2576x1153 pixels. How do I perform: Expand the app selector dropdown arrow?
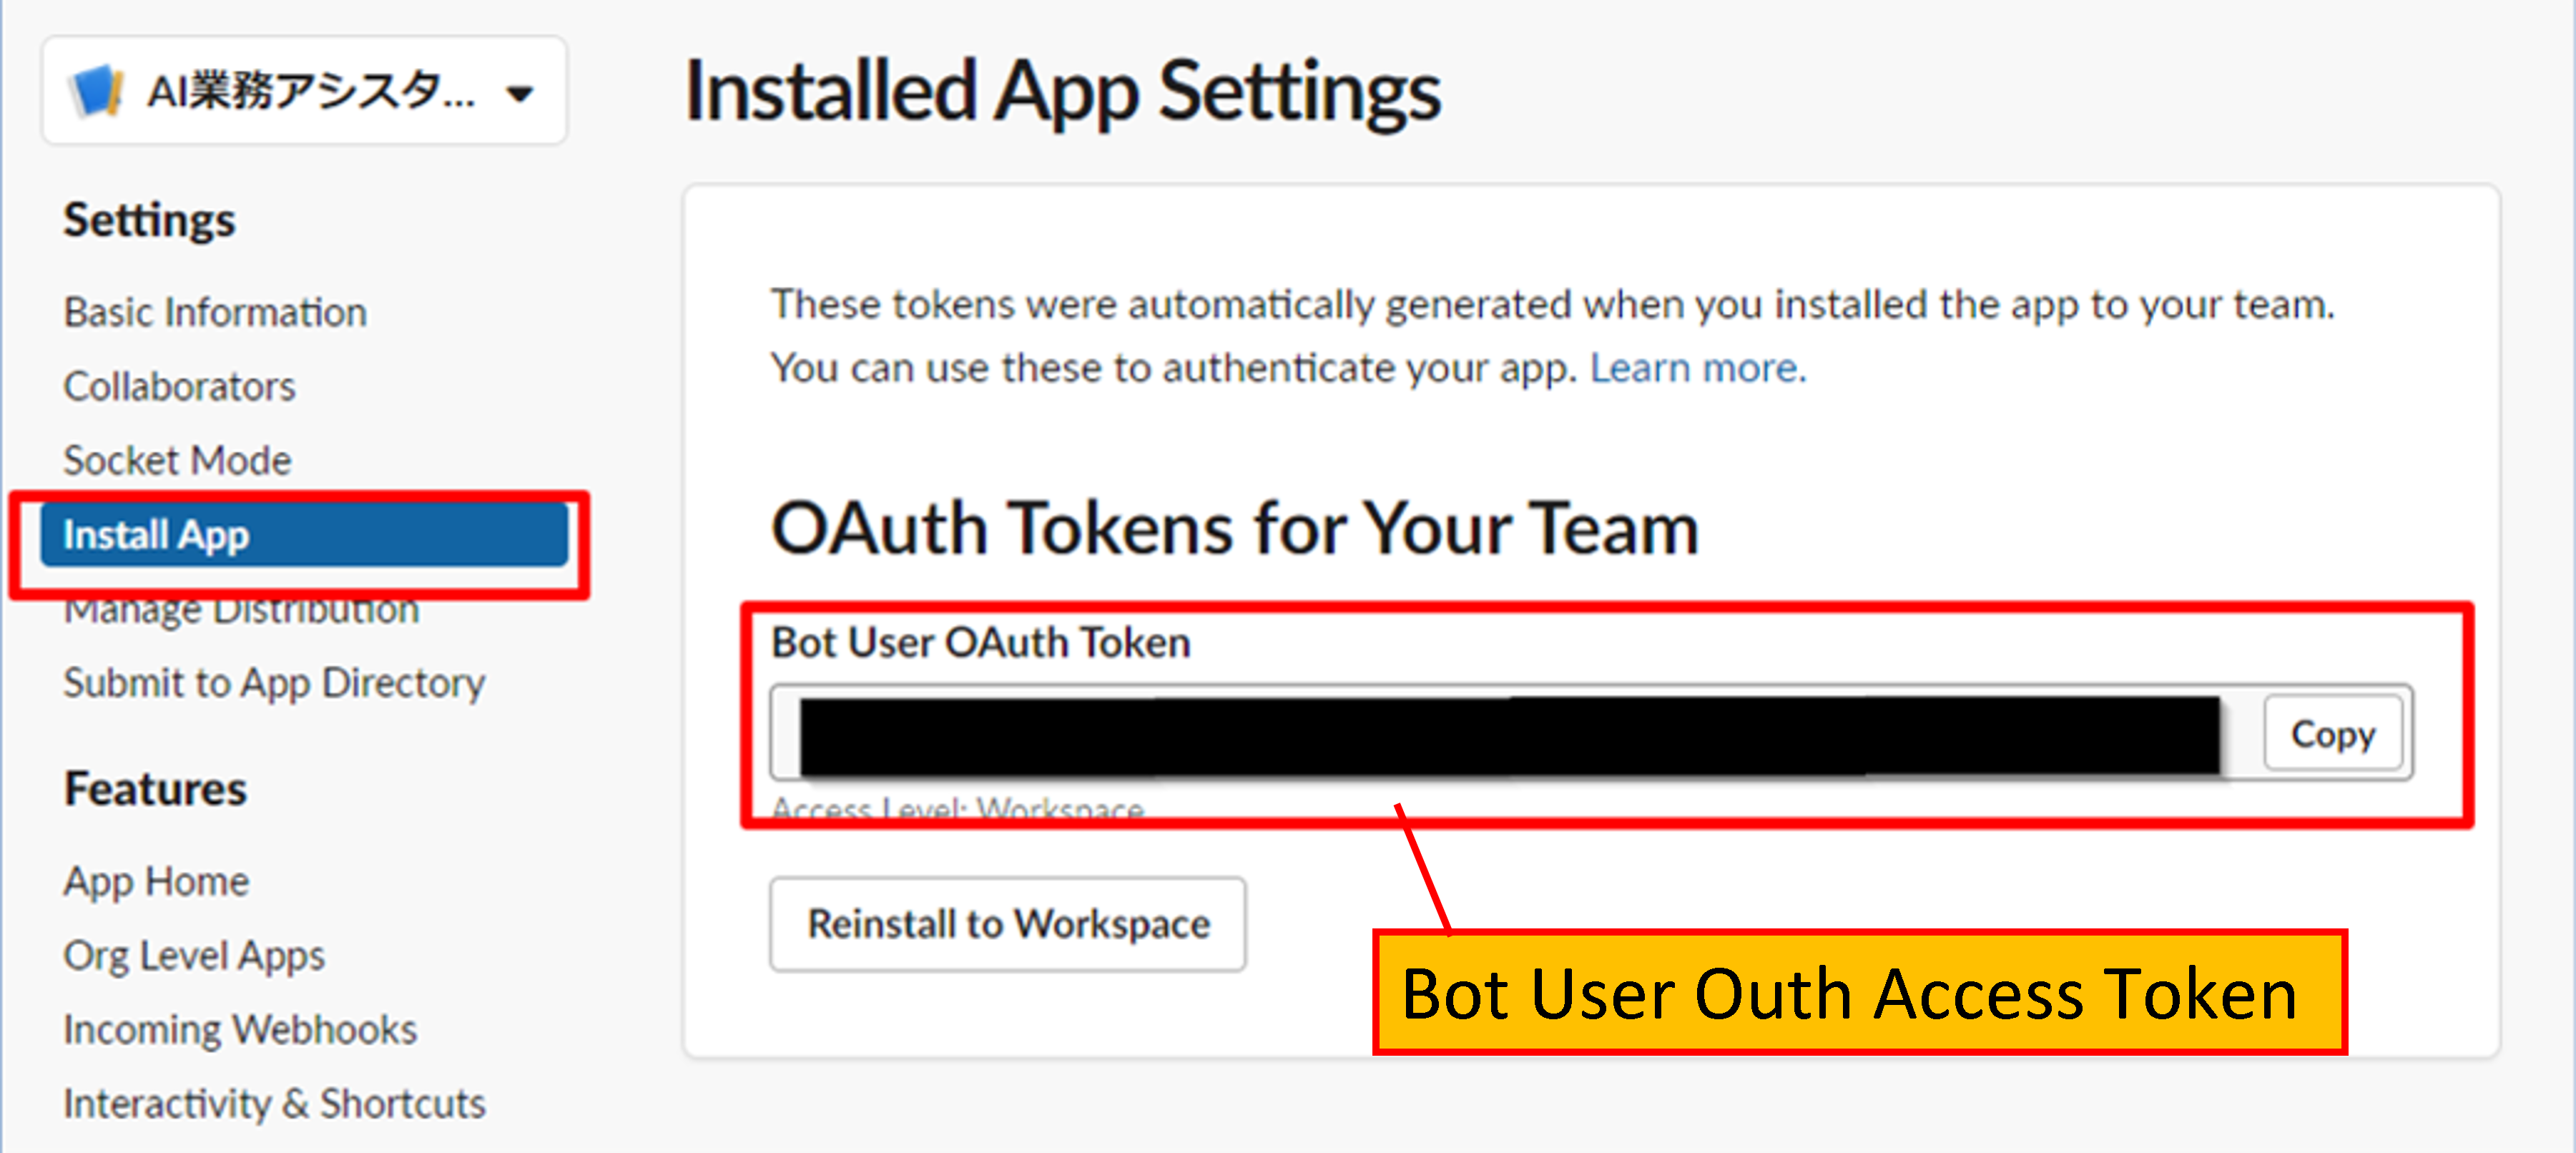(x=520, y=94)
